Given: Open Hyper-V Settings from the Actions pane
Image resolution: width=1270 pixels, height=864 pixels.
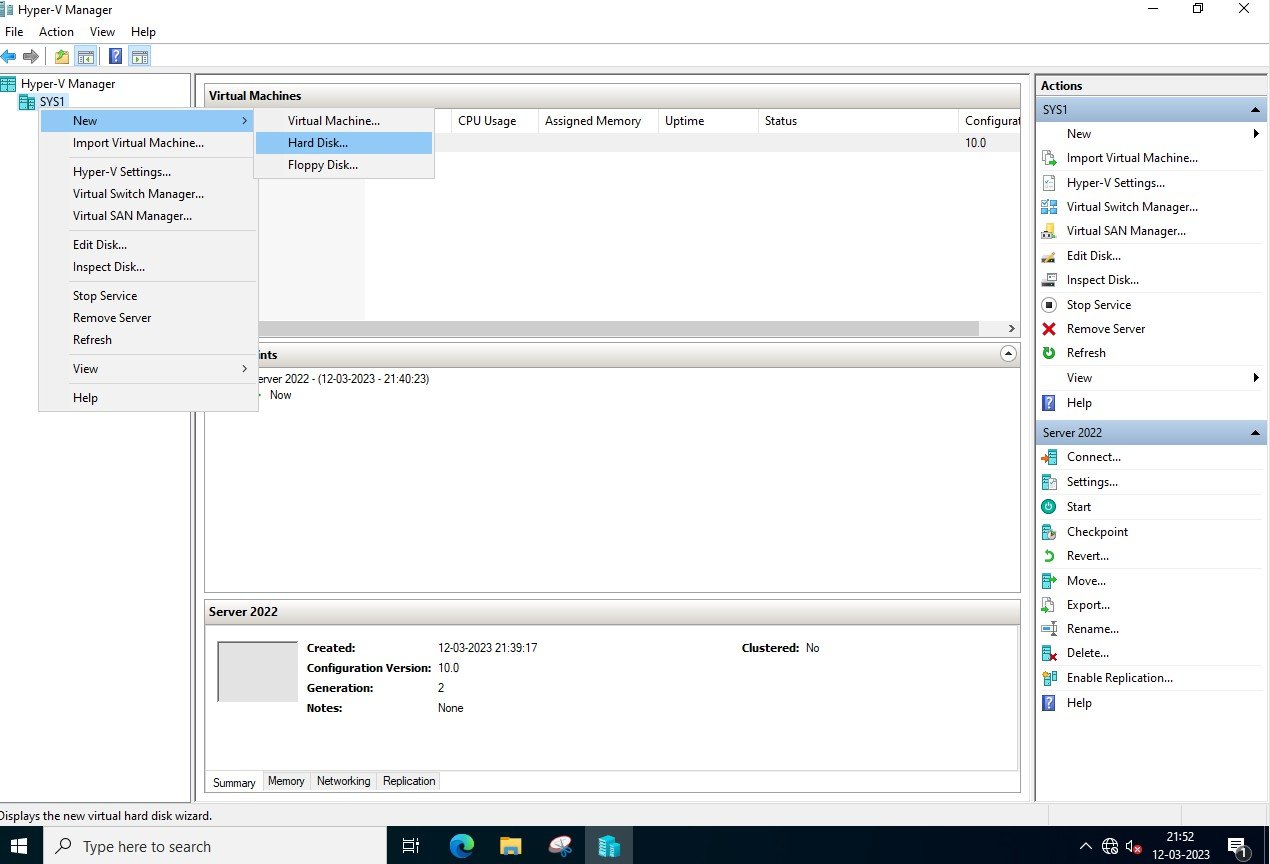Looking at the screenshot, I should [1115, 183].
